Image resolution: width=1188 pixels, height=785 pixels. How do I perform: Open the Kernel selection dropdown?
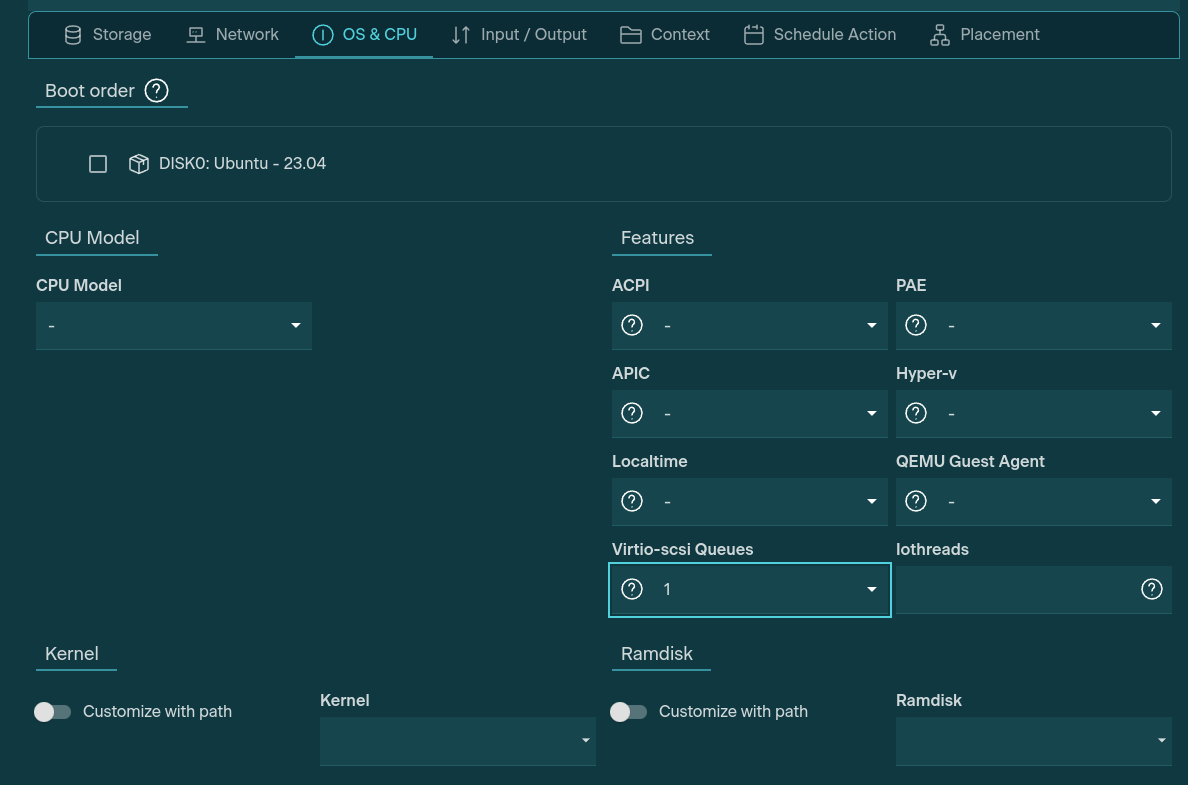(457, 741)
